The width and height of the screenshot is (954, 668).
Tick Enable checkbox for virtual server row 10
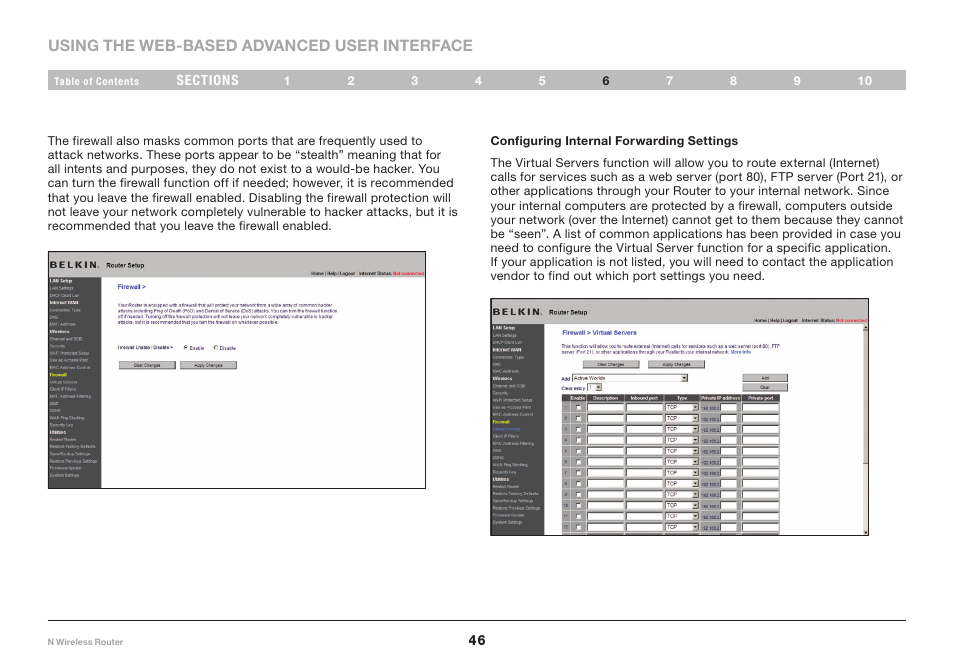coord(578,506)
